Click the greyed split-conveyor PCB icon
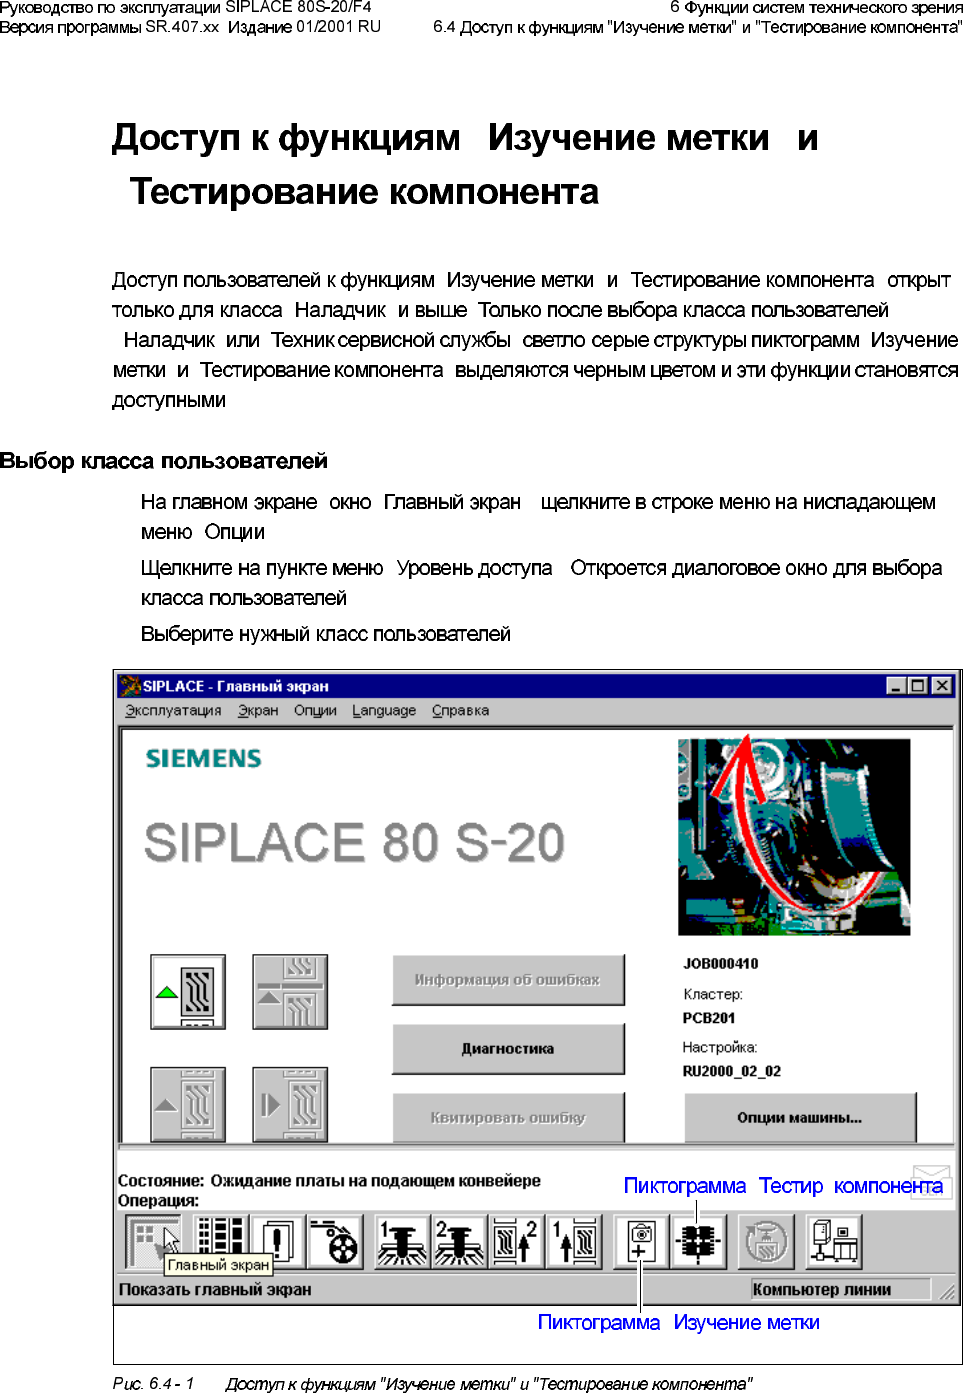Screen dimensions: 963x1393 tap(290, 992)
